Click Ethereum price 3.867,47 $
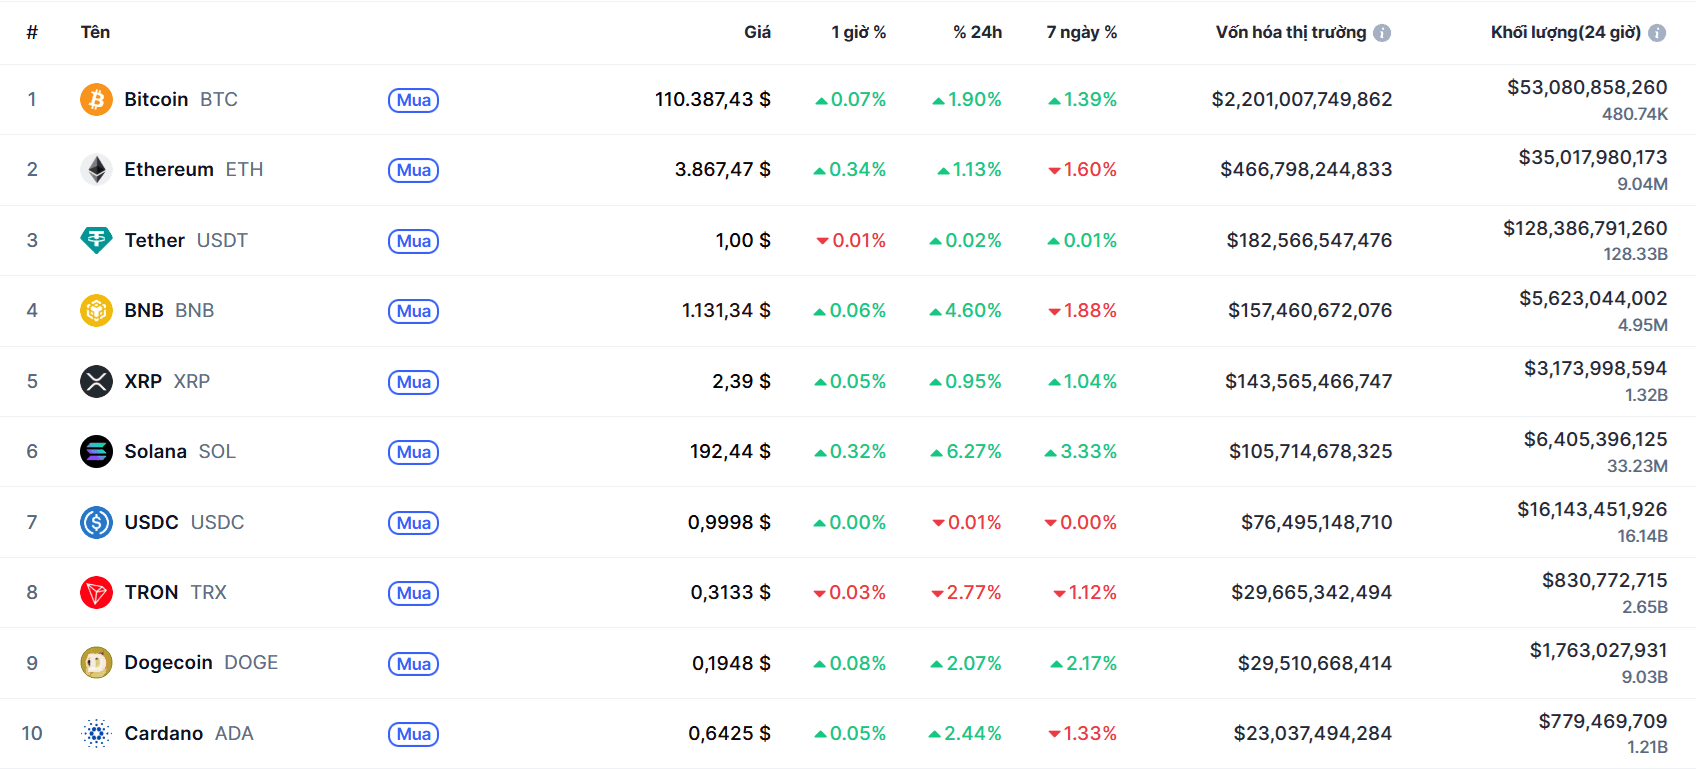 723,170
